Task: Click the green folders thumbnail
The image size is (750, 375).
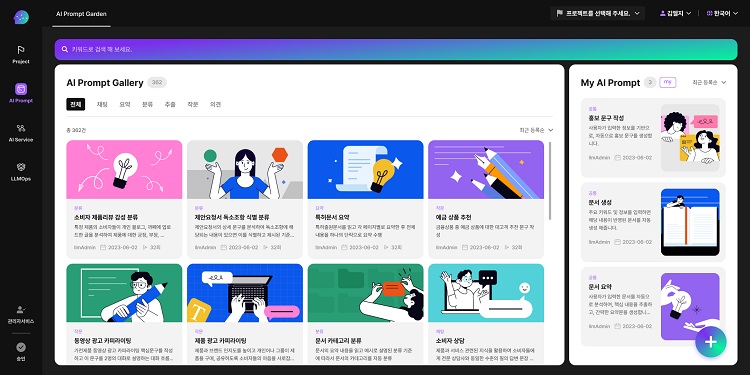Action: click(x=365, y=293)
